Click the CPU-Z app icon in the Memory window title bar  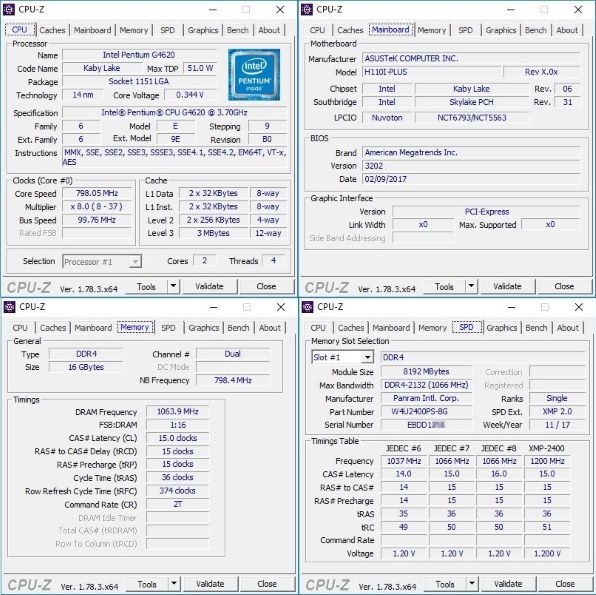10,306
